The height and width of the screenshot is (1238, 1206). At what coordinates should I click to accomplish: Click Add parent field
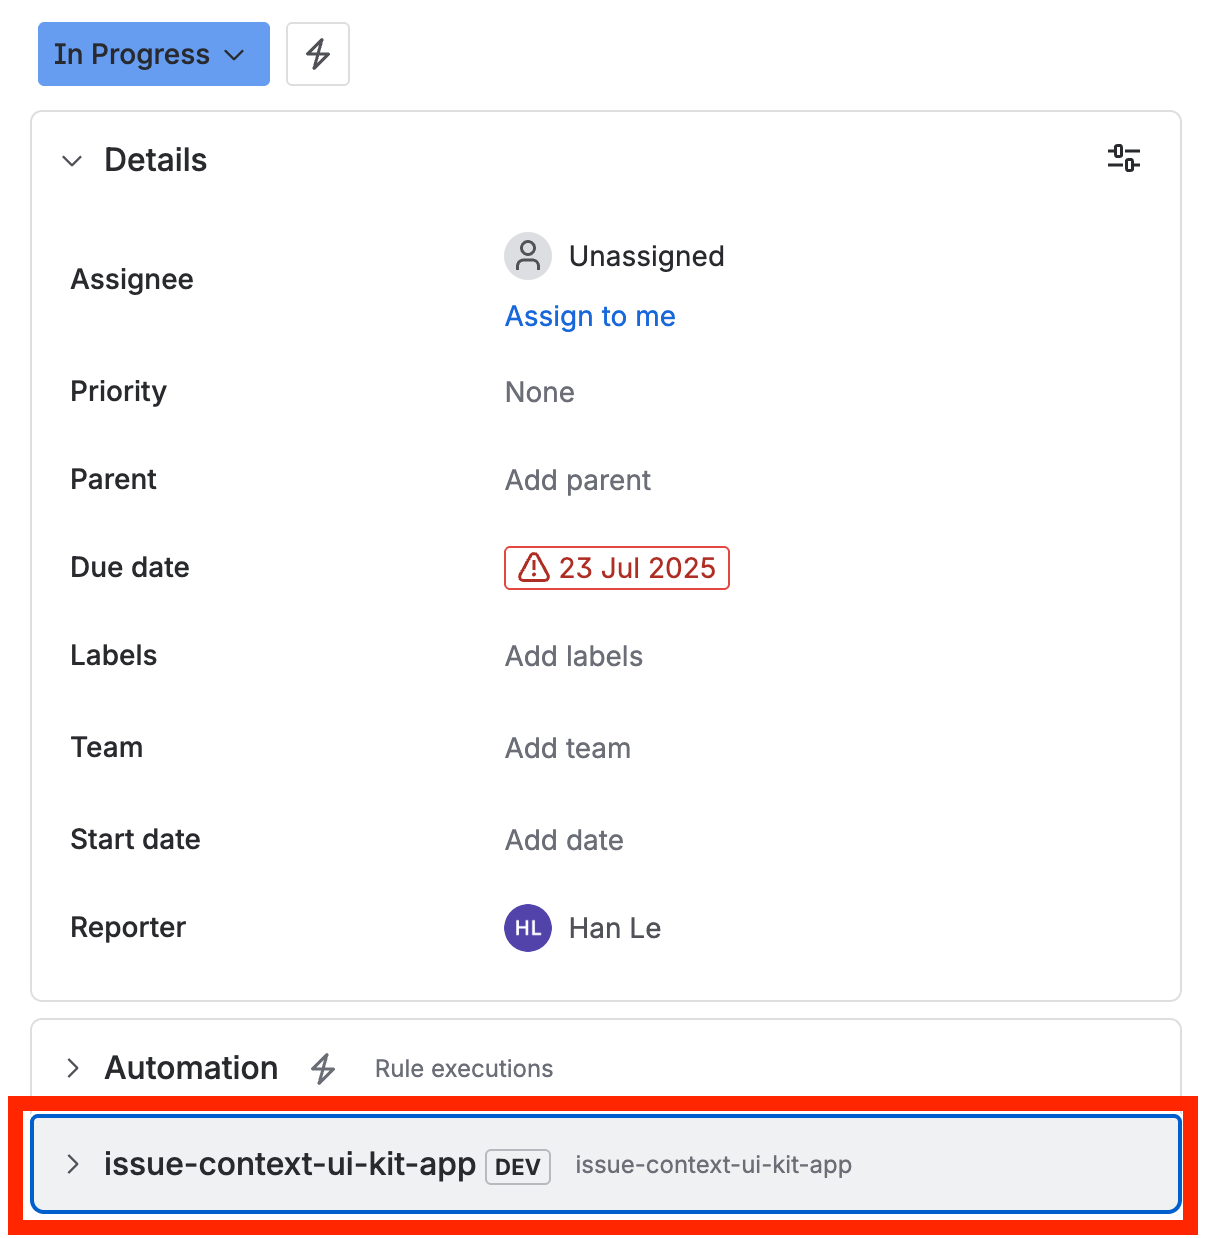[577, 480]
